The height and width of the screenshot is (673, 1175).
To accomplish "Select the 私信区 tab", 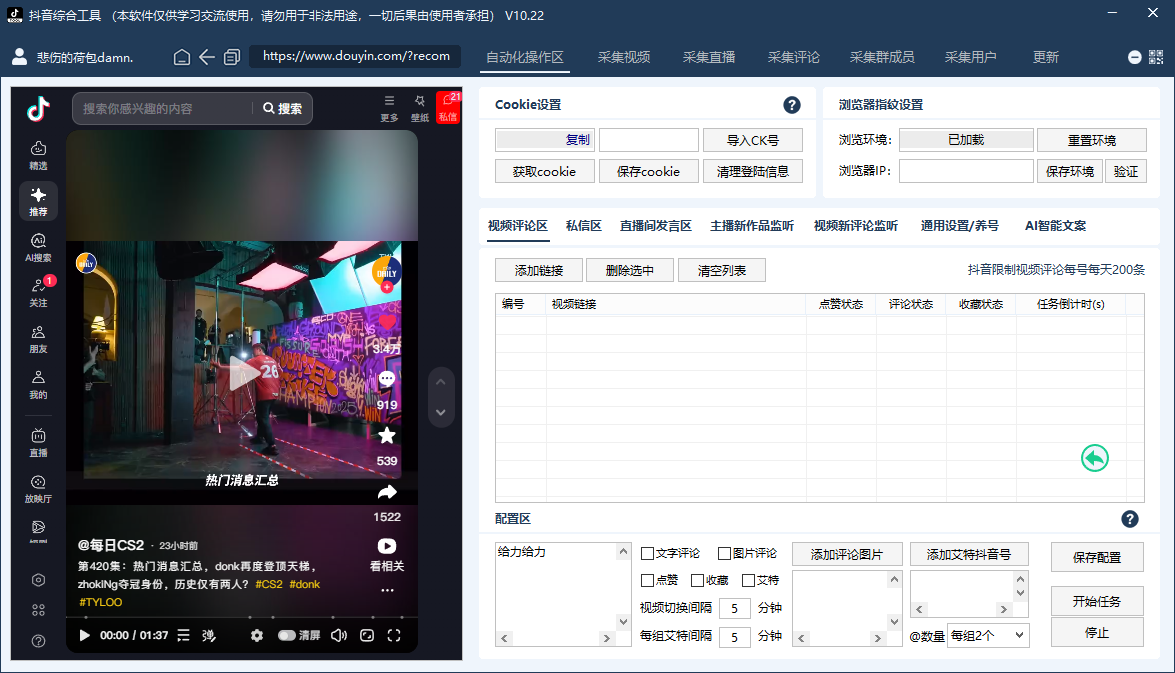I will tap(583, 226).
